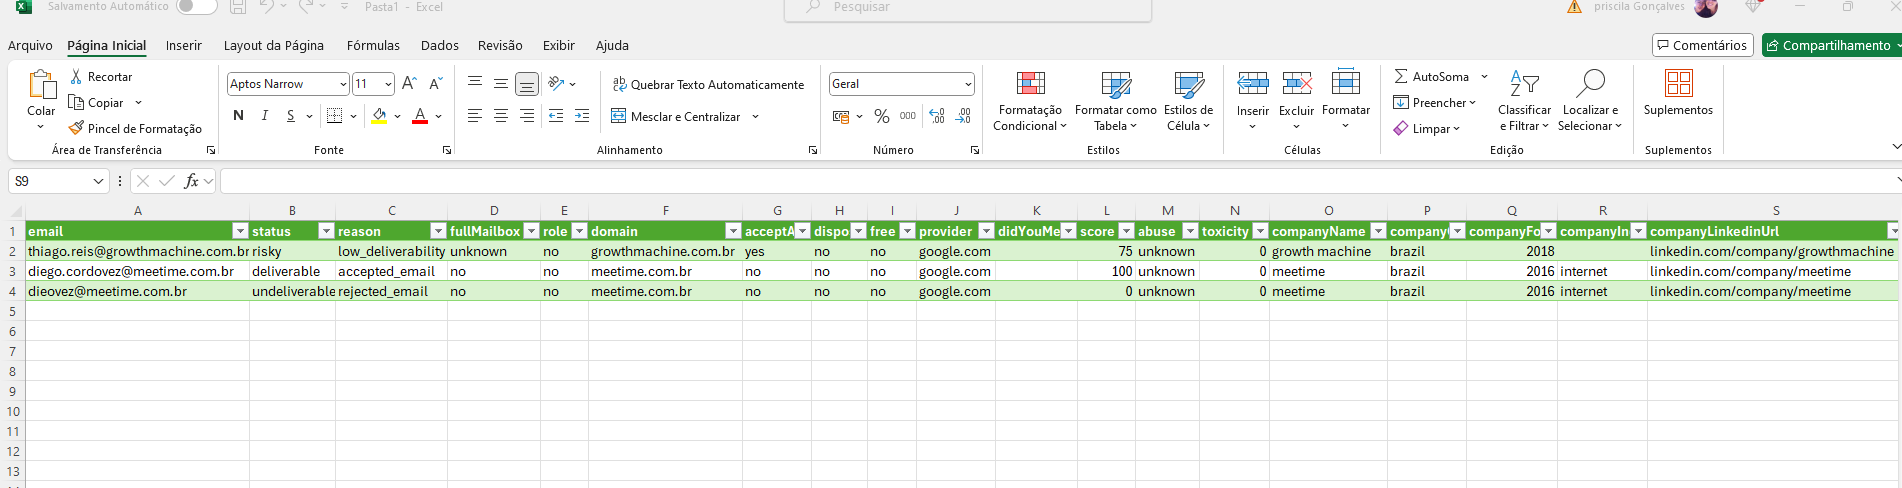Open Suplementos add-ins
The width and height of the screenshot is (1902, 488).
click(x=1678, y=93)
